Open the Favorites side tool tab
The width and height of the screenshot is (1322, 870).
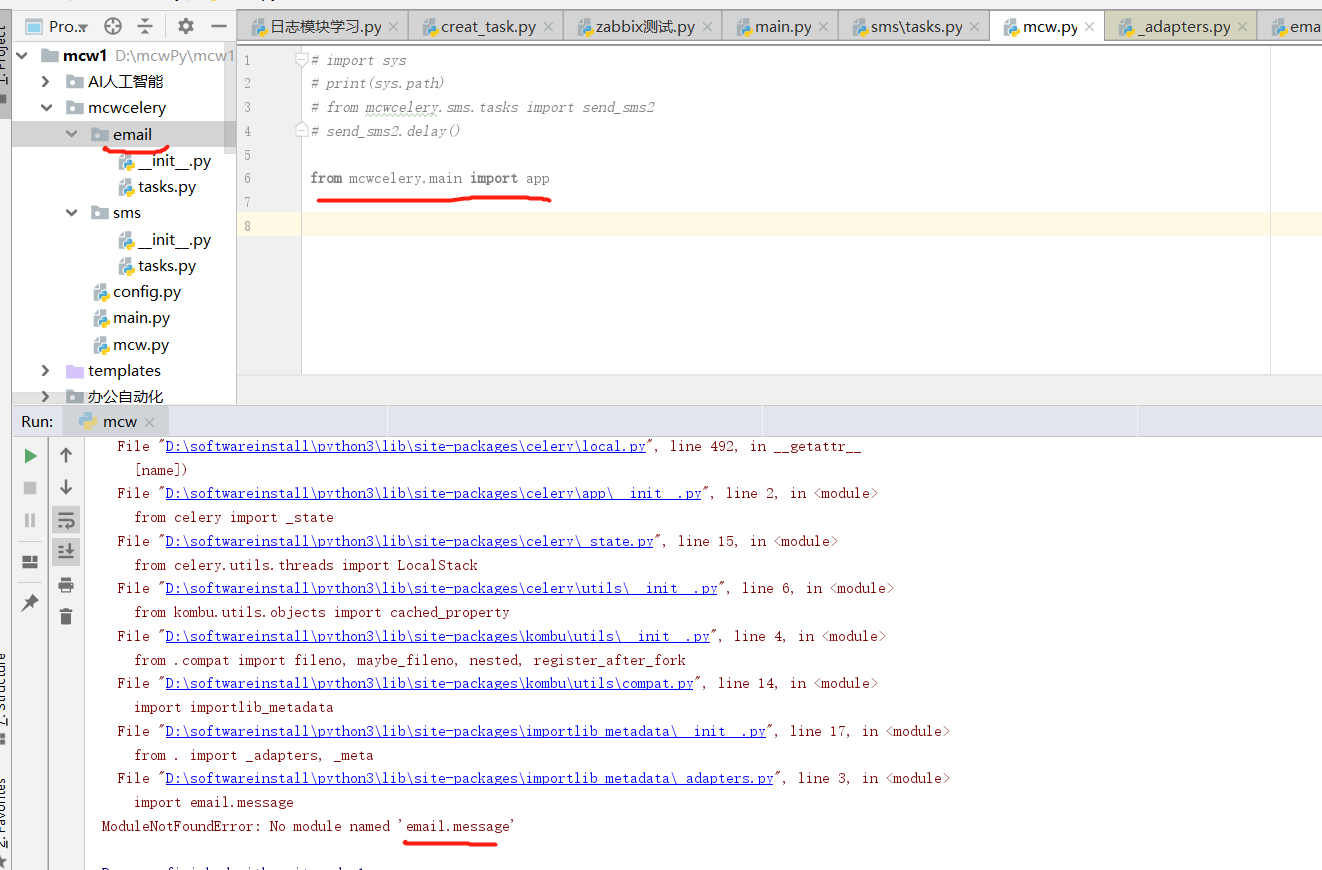tap(3, 815)
